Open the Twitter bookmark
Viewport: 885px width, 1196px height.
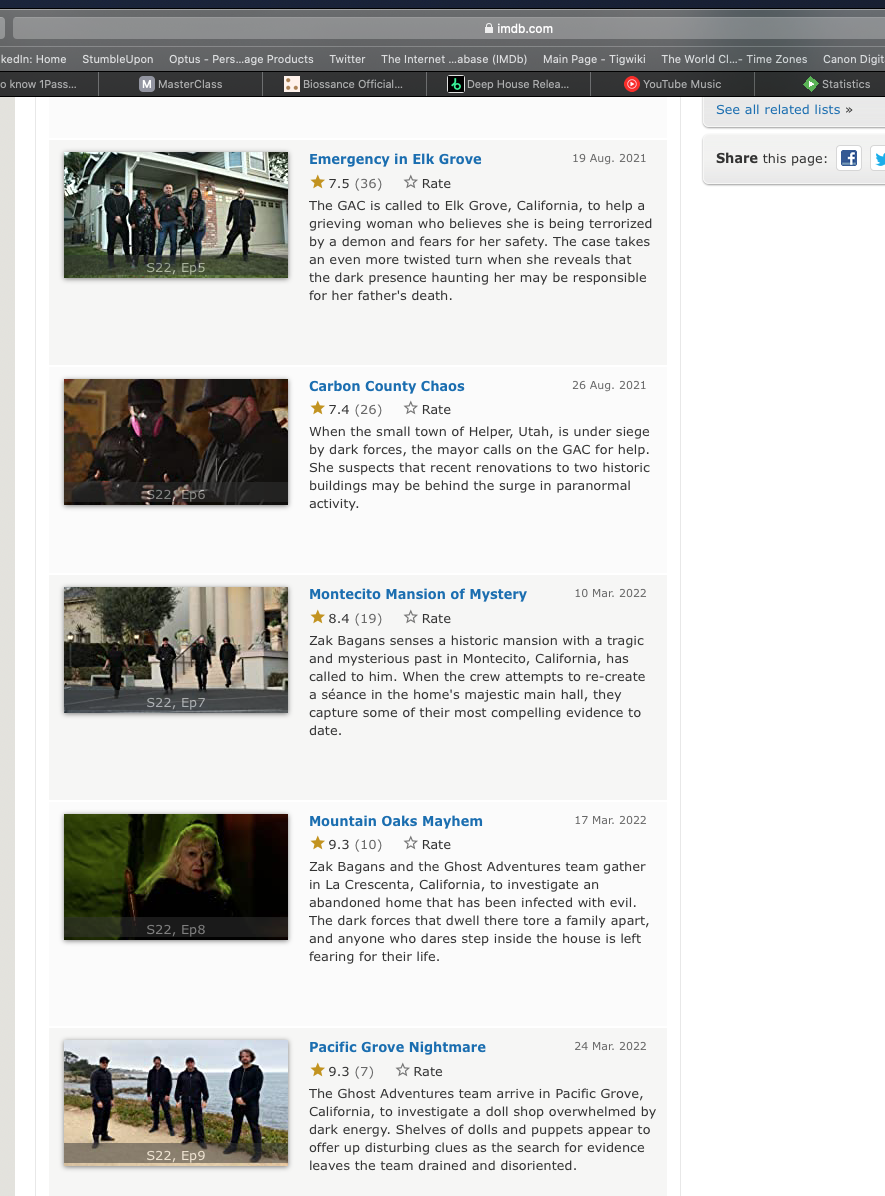point(347,59)
